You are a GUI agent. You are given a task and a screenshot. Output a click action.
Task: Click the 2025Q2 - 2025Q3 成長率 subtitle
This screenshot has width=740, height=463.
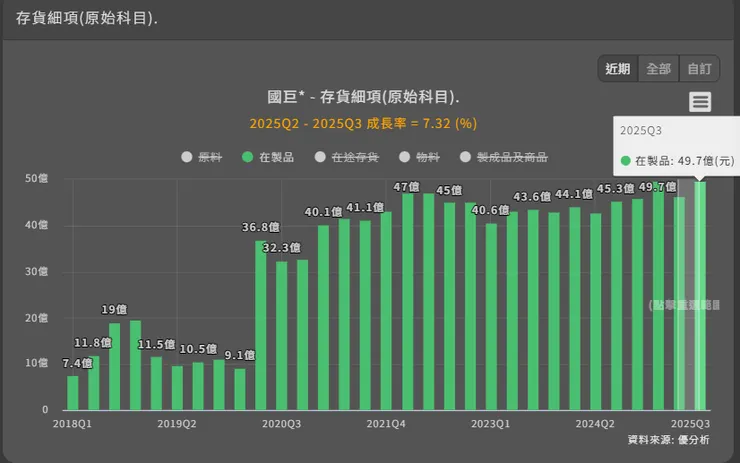(363, 124)
